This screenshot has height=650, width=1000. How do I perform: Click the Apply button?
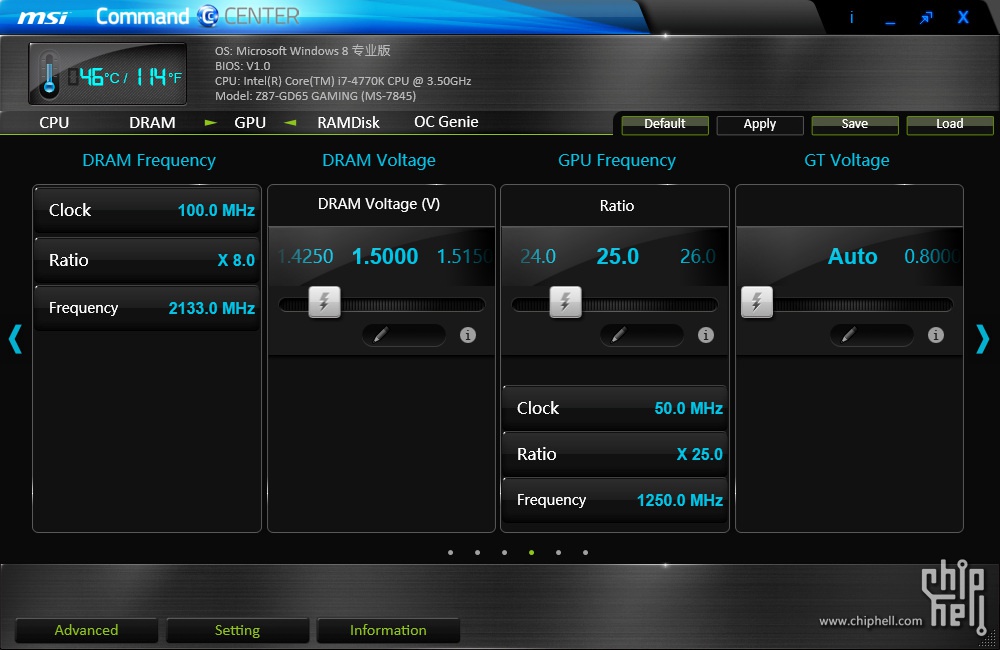760,124
